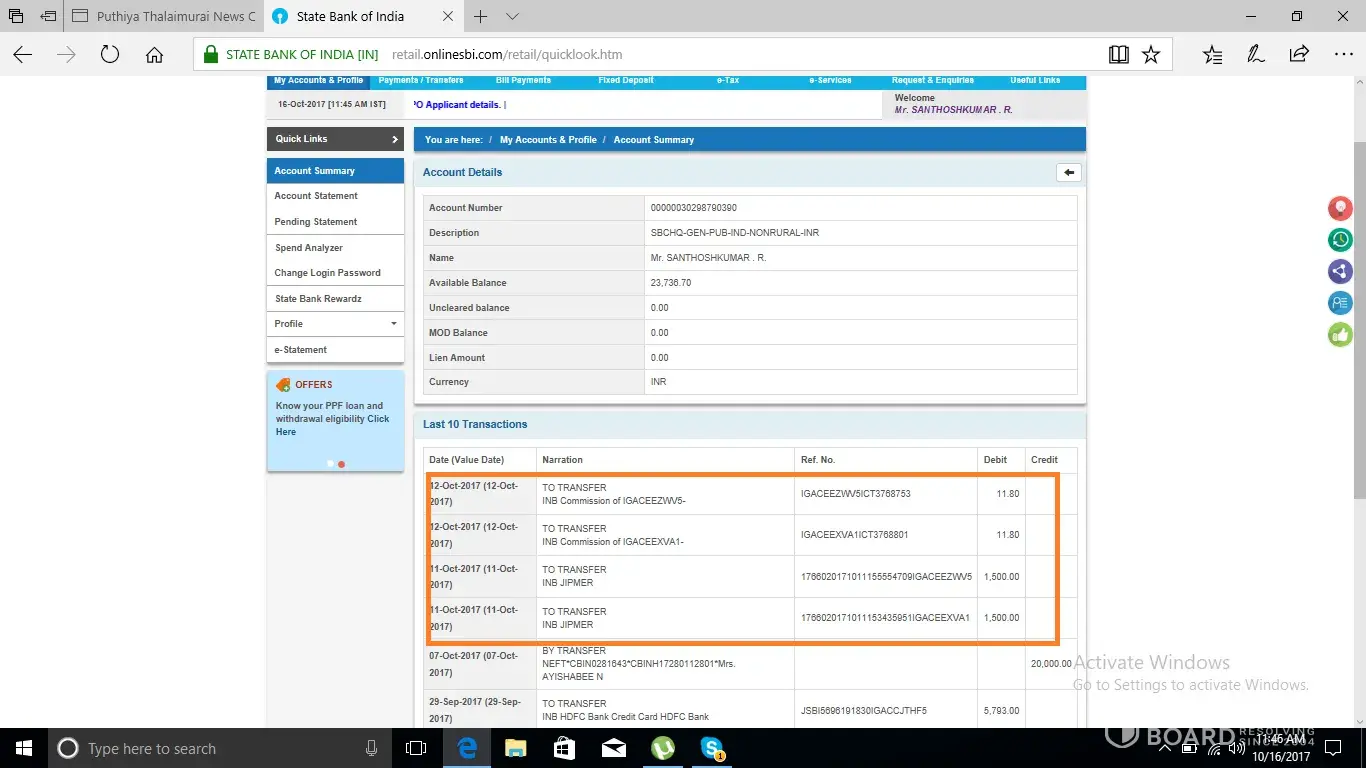Image resolution: width=1366 pixels, height=768 pixels.
Task: Refresh the State Bank page
Action: (110, 55)
